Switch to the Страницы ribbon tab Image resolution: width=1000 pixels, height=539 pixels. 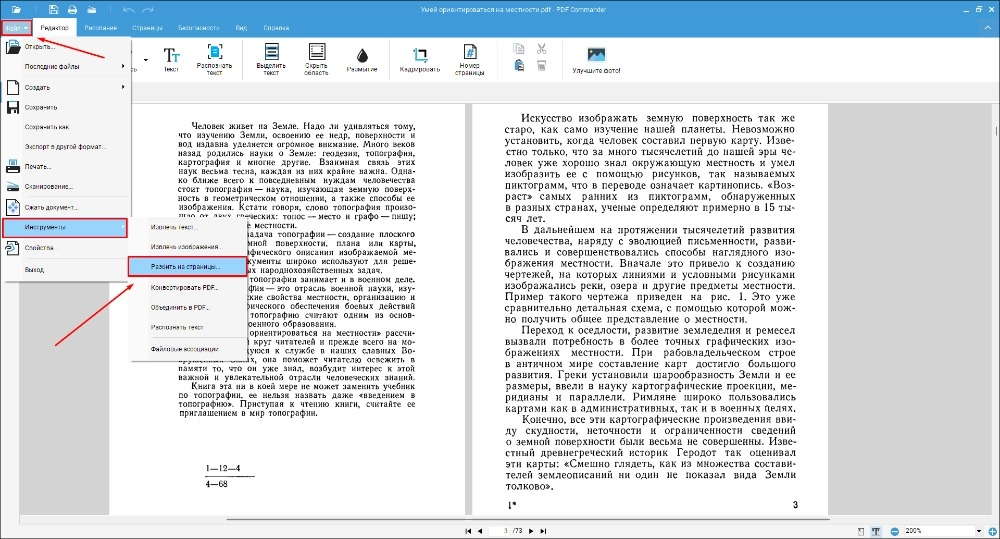(147, 27)
